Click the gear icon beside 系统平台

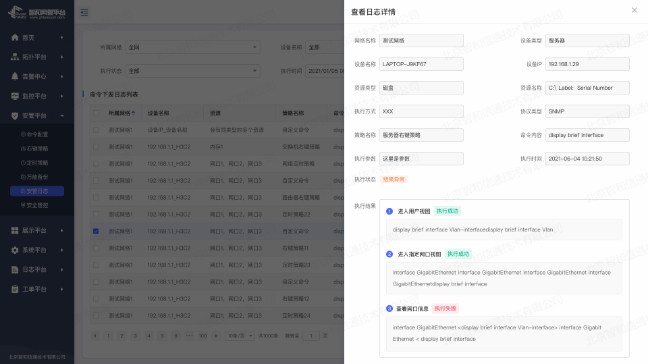tap(15, 250)
